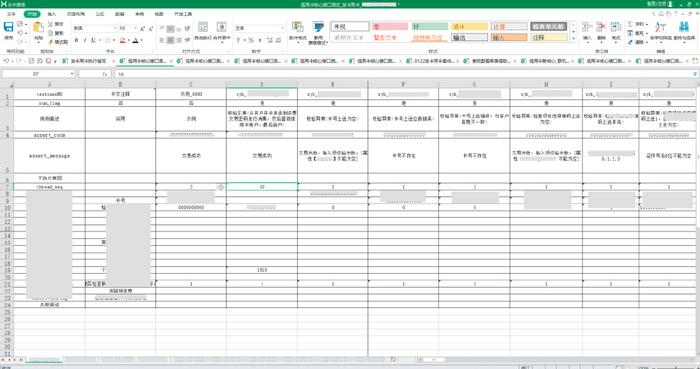Image resolution: width=700 pixels, height=369 pixels.
Task: Switch to the 0122 document tab
Action: pyautogui.click(x=430, y=61)
